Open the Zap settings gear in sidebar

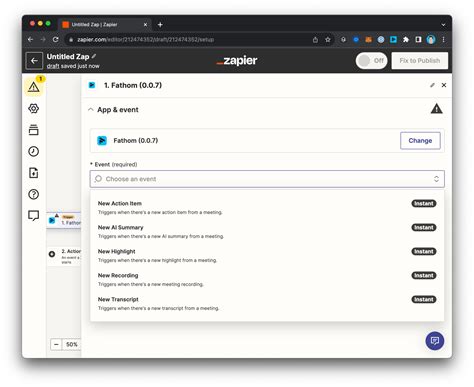point(34,108)
